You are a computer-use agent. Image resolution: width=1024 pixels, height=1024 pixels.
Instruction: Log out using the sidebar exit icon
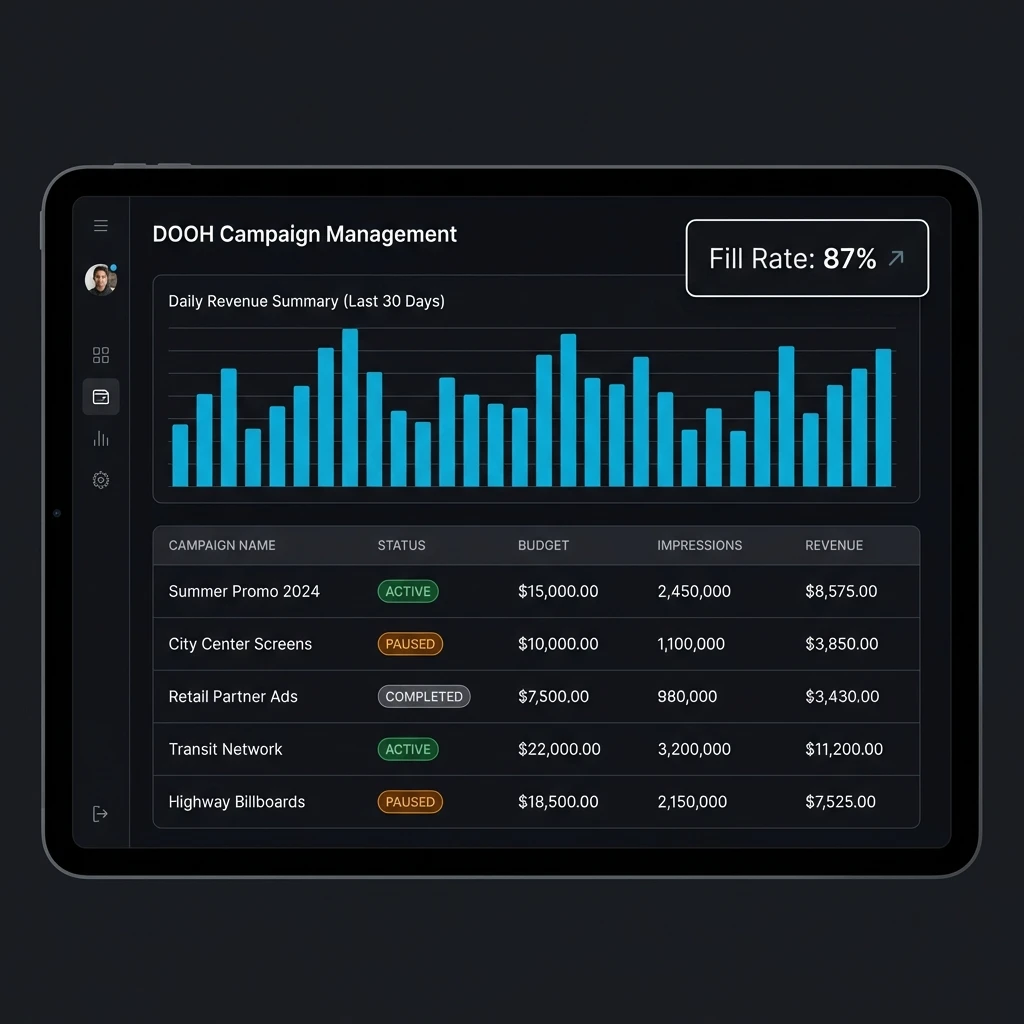pos(100,813)
